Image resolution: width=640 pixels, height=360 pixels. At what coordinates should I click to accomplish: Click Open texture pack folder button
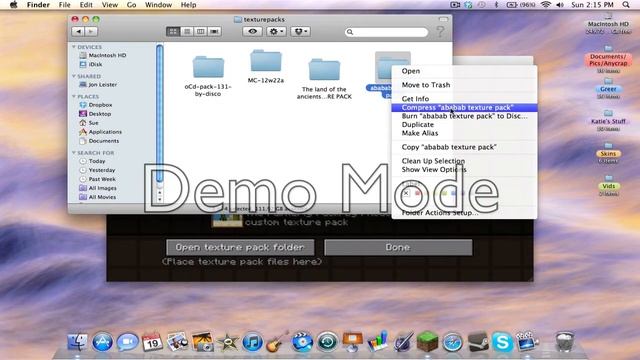240,247
